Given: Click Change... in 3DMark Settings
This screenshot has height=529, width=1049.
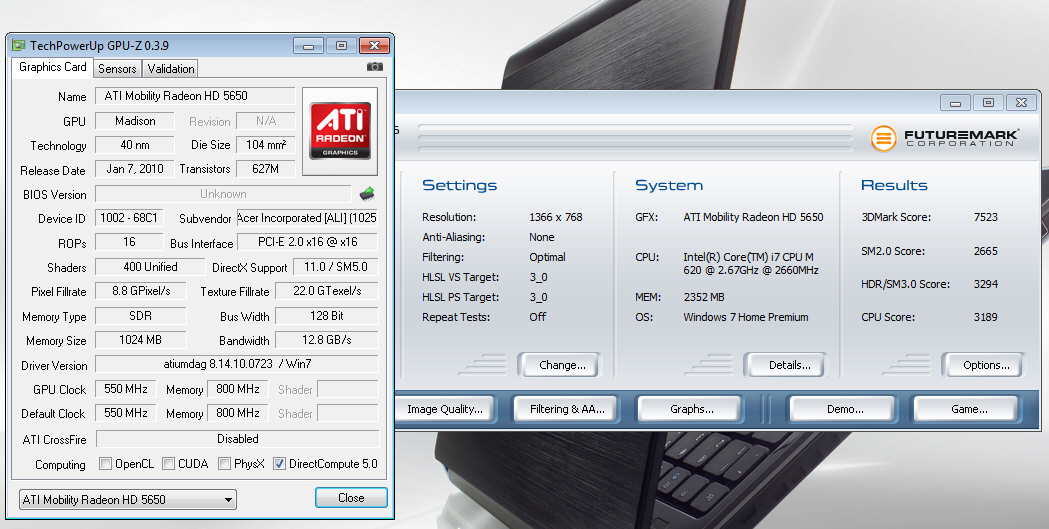Looking at the screenshot, I should (x=562, y=365).
